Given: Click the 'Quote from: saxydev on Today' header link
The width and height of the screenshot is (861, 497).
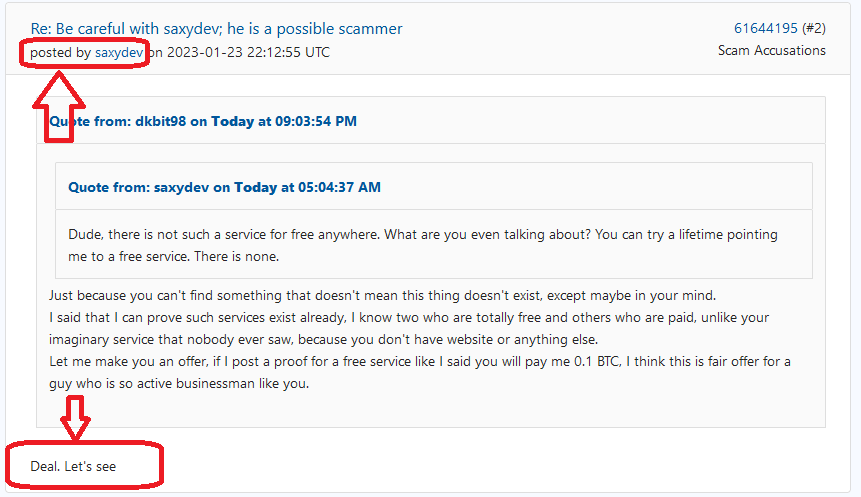Looking at the screenshot, I should pos(224,187).
